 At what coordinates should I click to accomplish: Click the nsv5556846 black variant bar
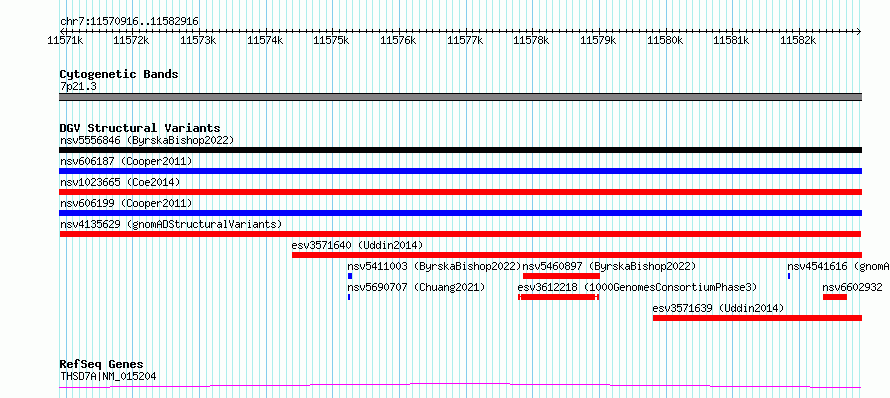pos(460,150)
